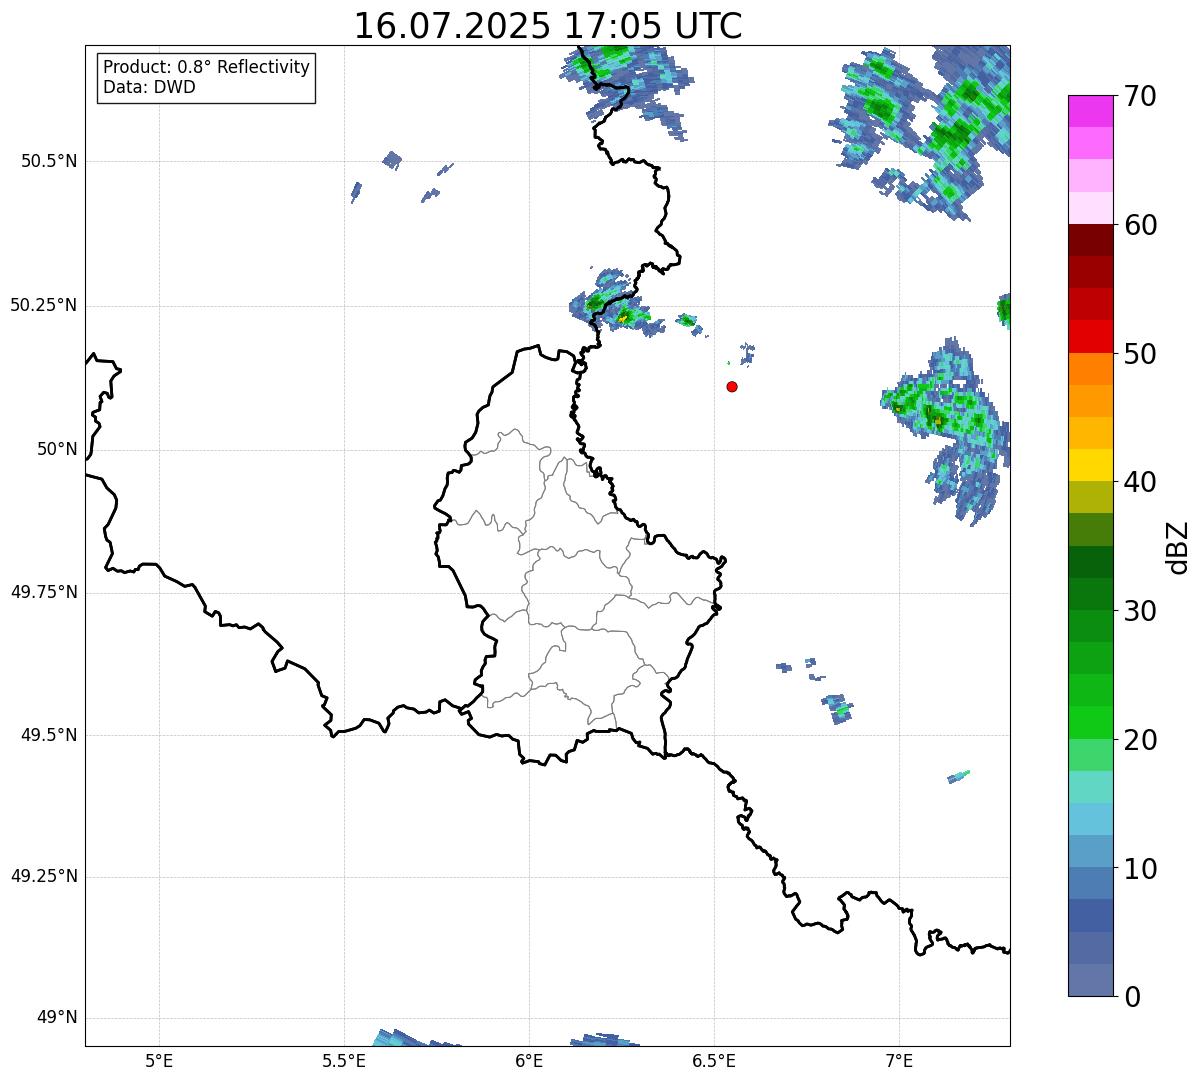Click the colorbar tick label 30

click(x=1140, y=611)
